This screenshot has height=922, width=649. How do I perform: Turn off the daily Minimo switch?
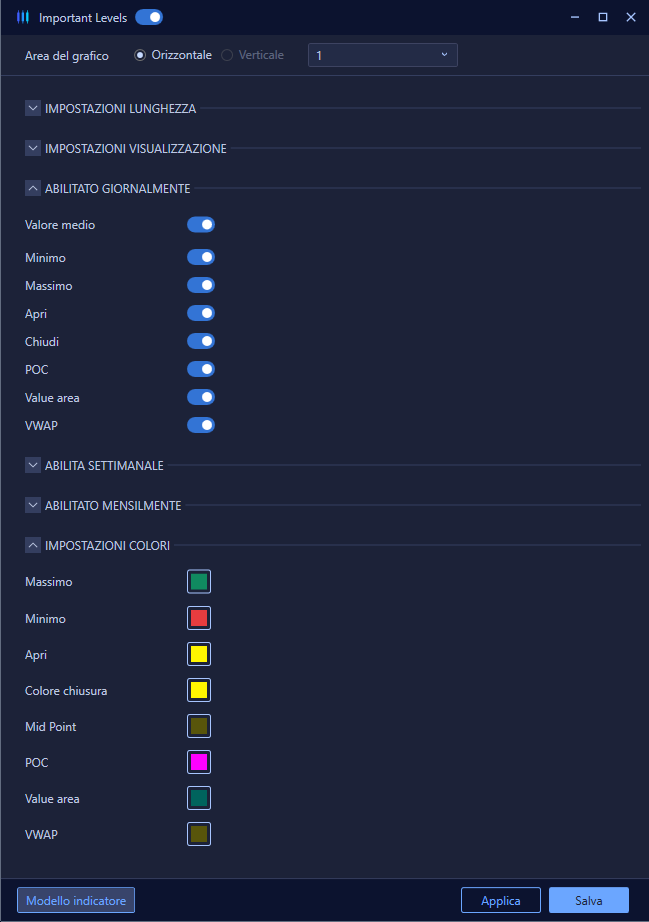coord(201,258)
